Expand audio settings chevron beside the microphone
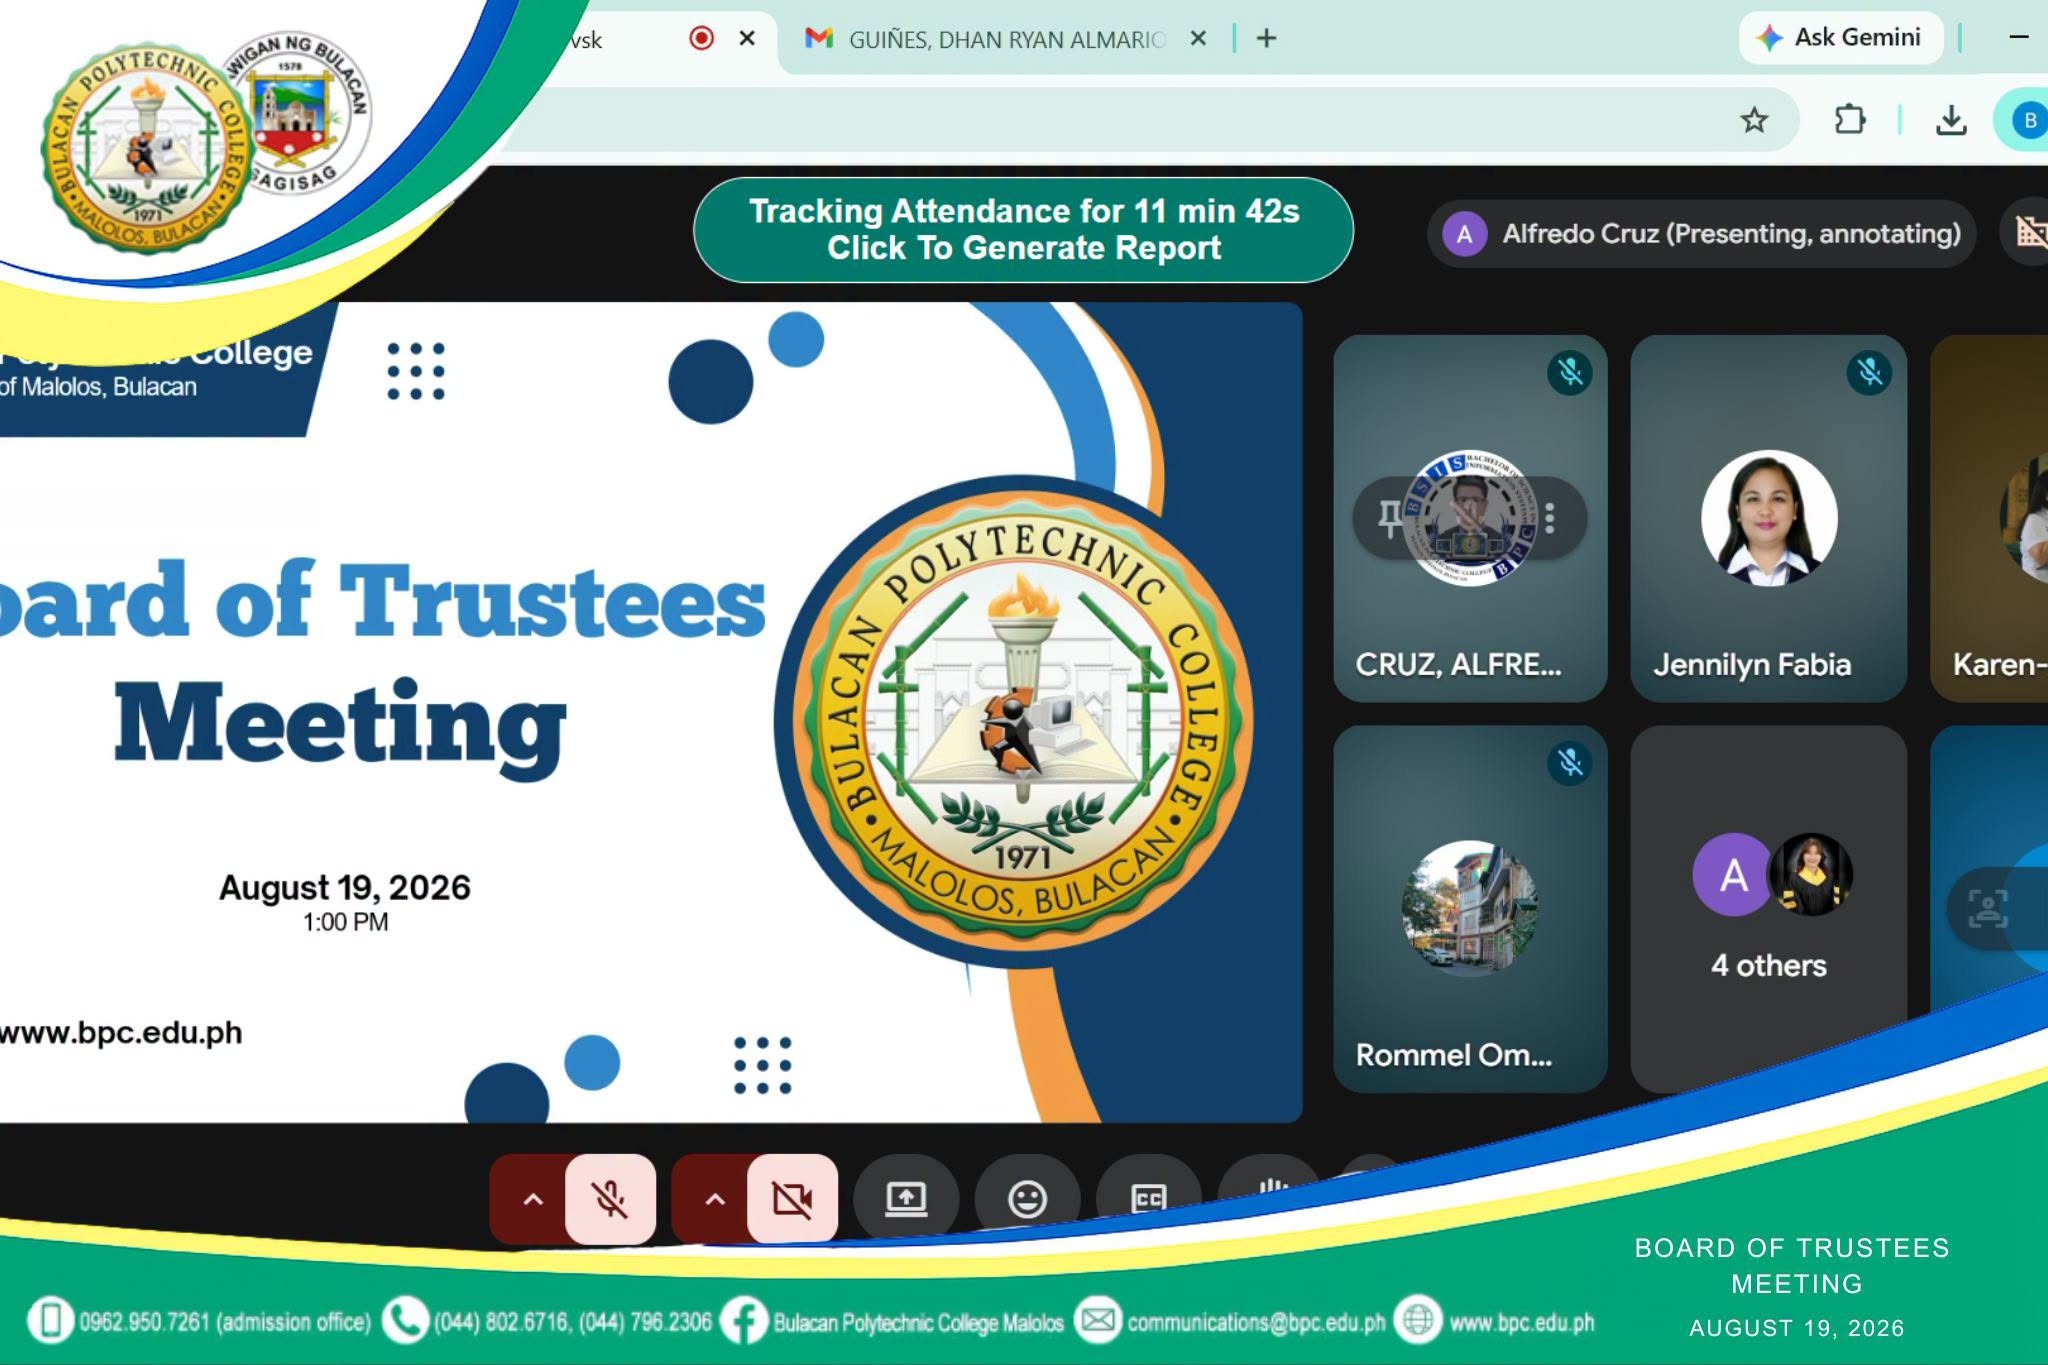Image resolution: width=2048 pixels, height=1365 pixels. (x=533, y=1199)
